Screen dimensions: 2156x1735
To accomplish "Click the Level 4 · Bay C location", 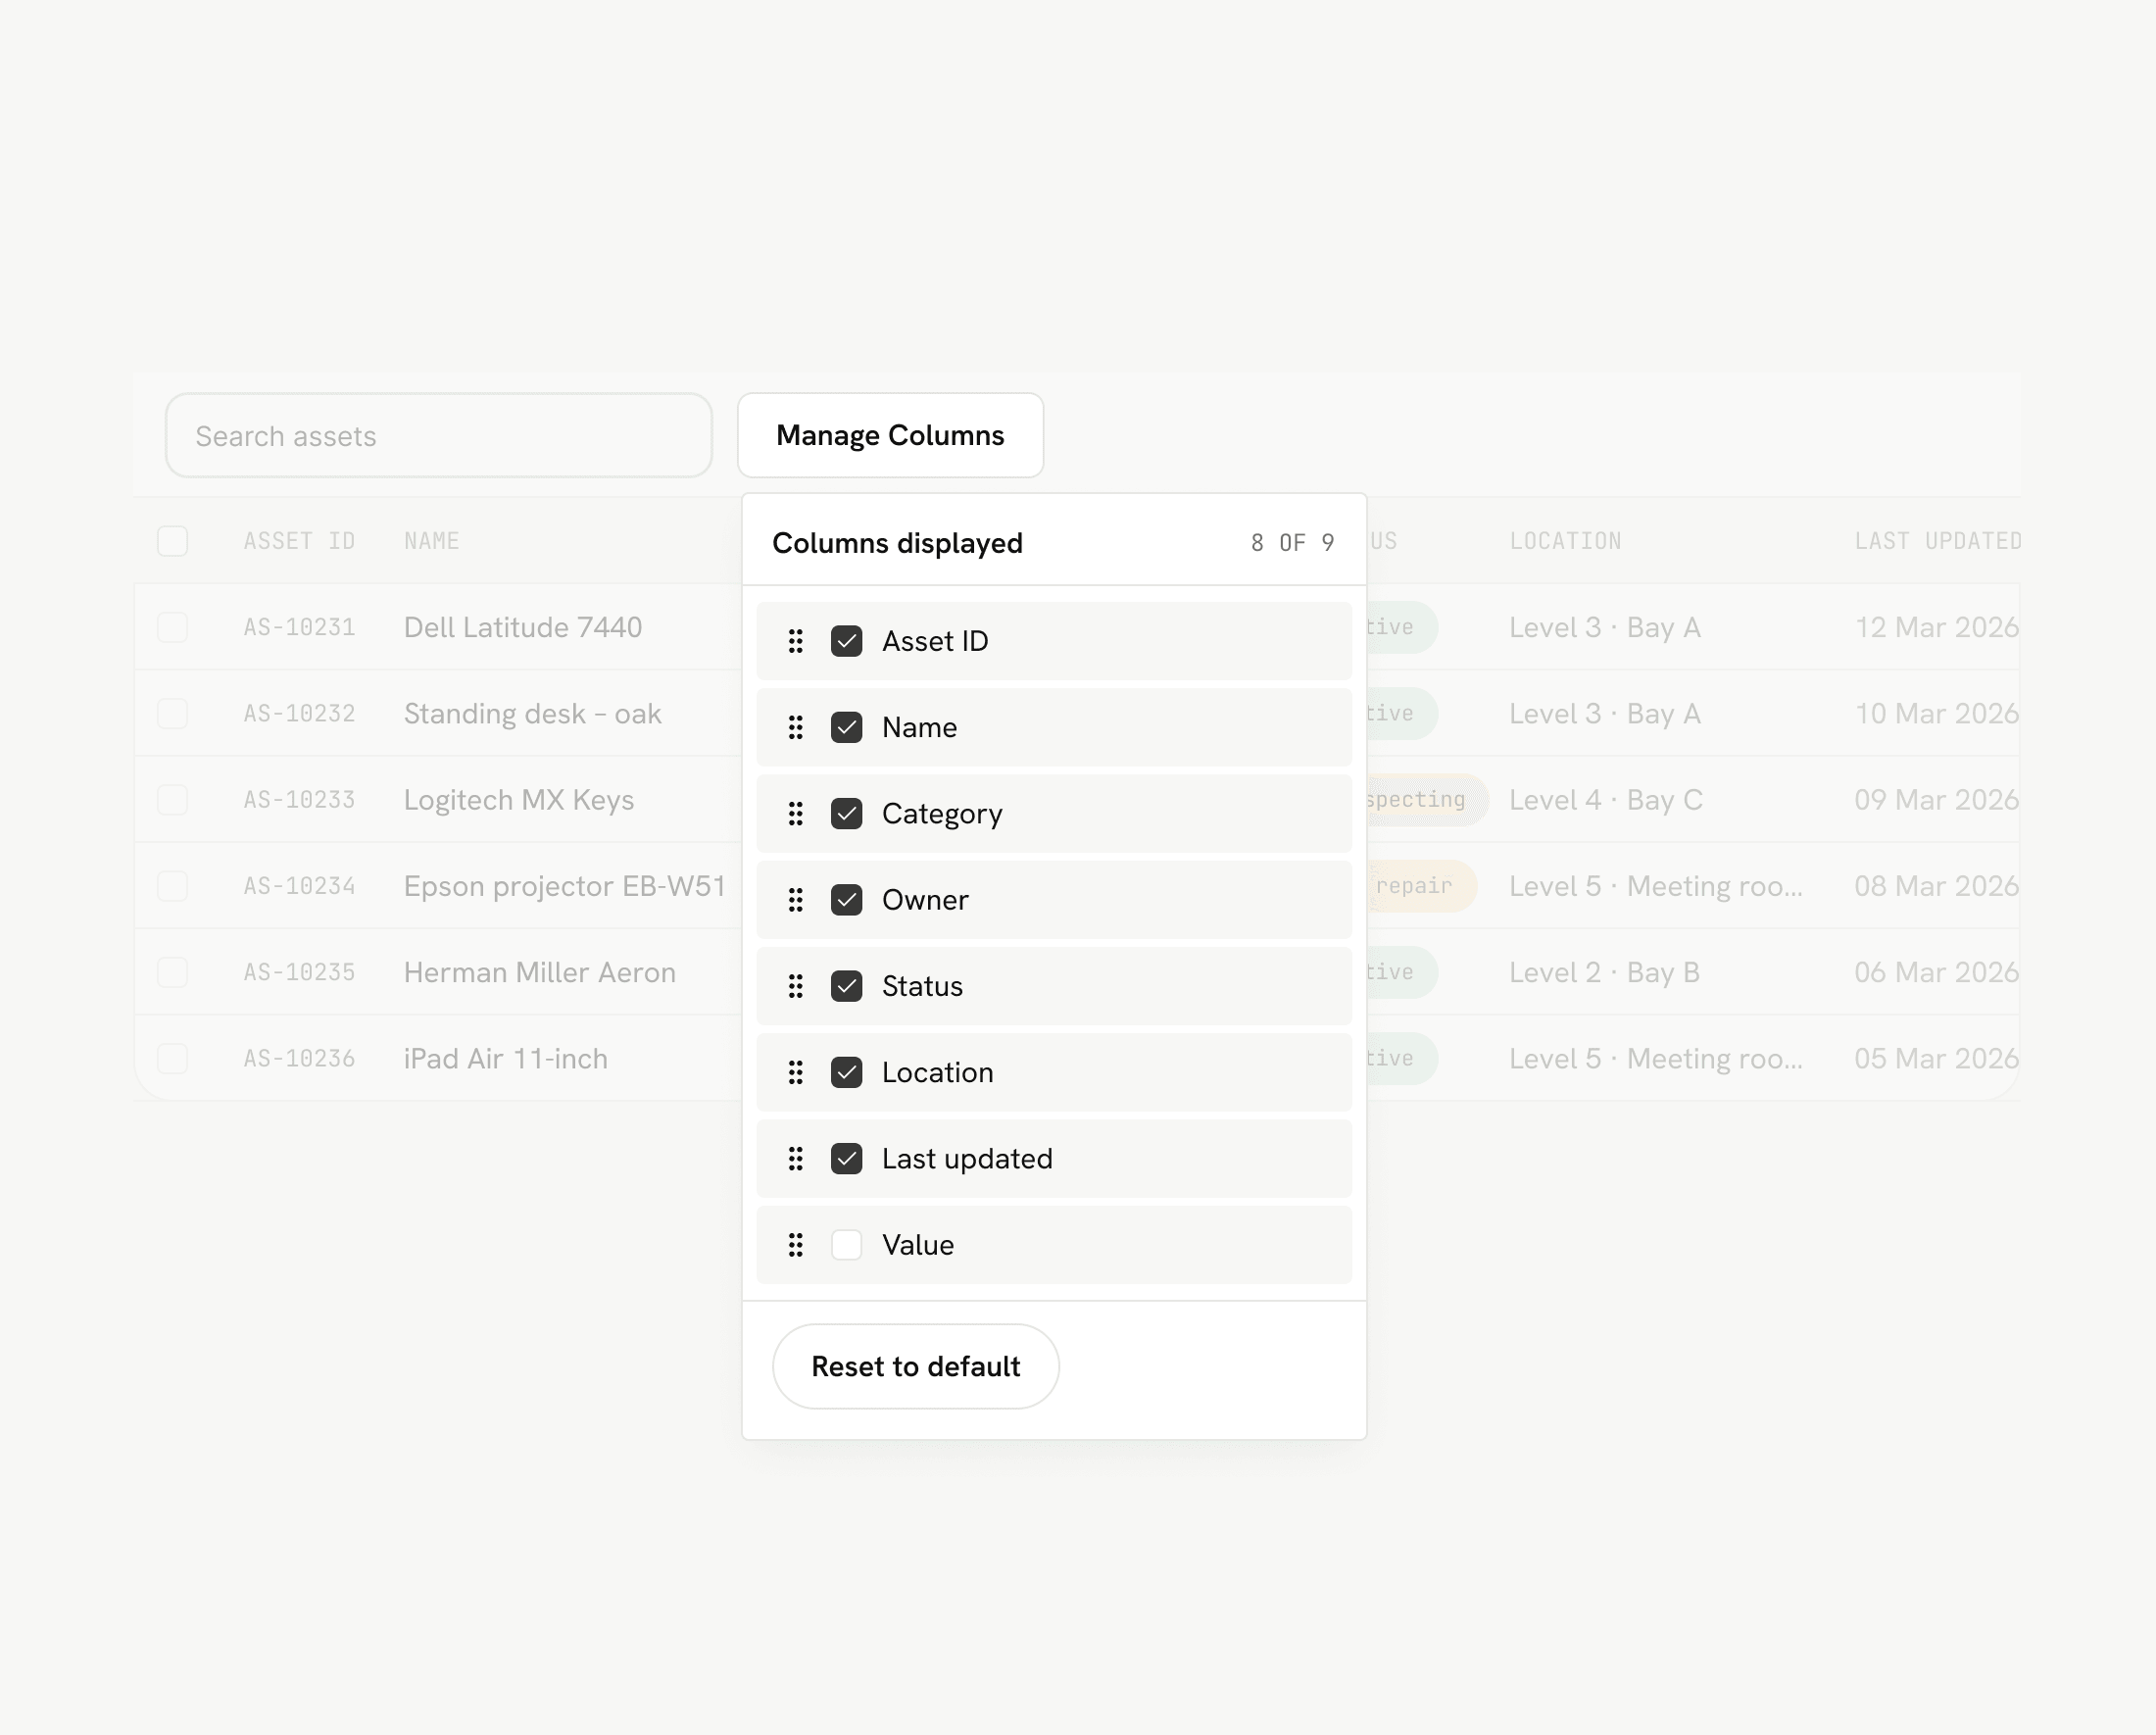I will 1605,800.
